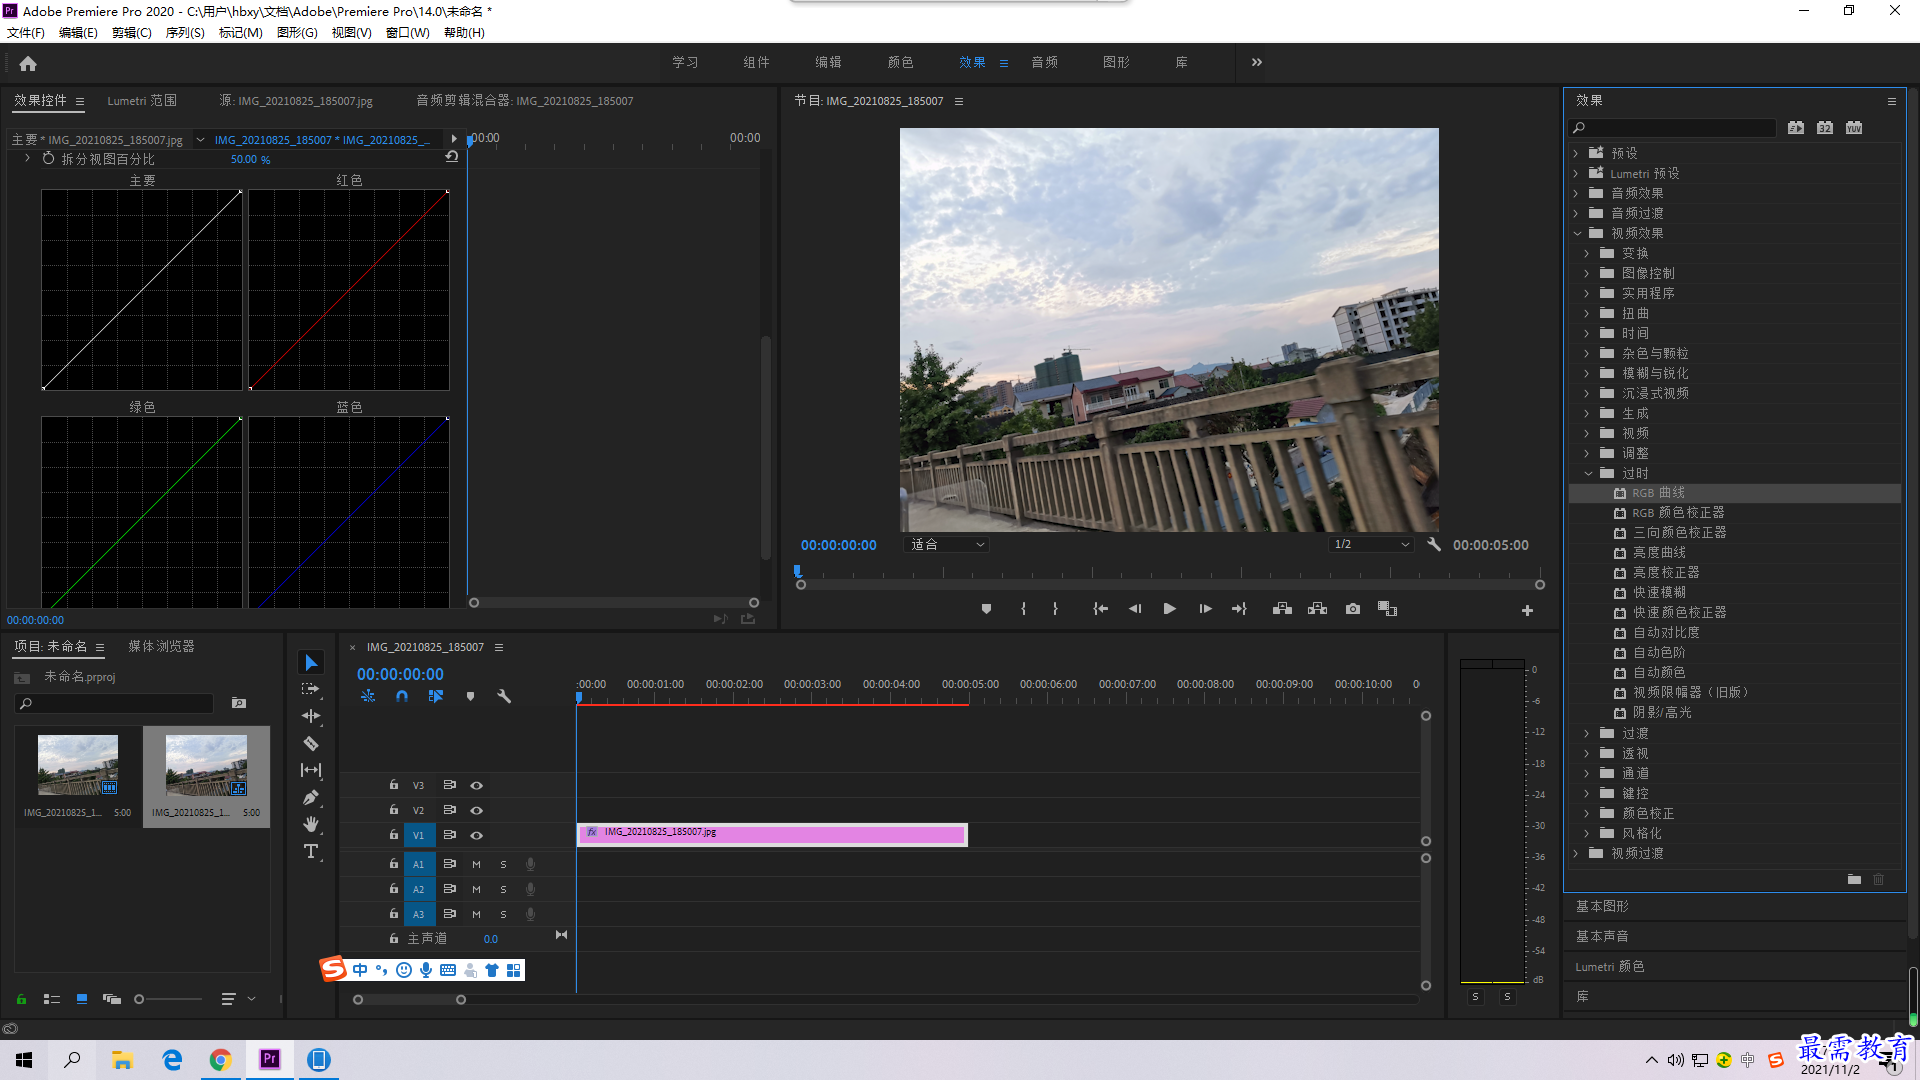This screenshot has width=1920, height=1080.
Task: Lock the V1 track
Action: point(394,835)
